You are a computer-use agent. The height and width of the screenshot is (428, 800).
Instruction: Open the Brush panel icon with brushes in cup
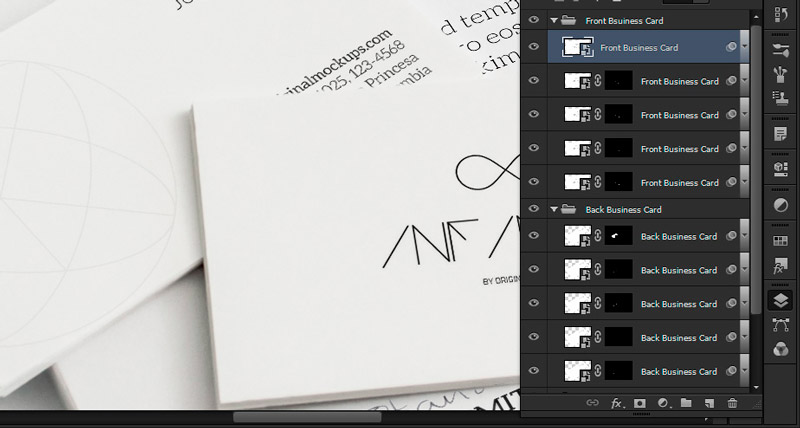tap(781, 74)
